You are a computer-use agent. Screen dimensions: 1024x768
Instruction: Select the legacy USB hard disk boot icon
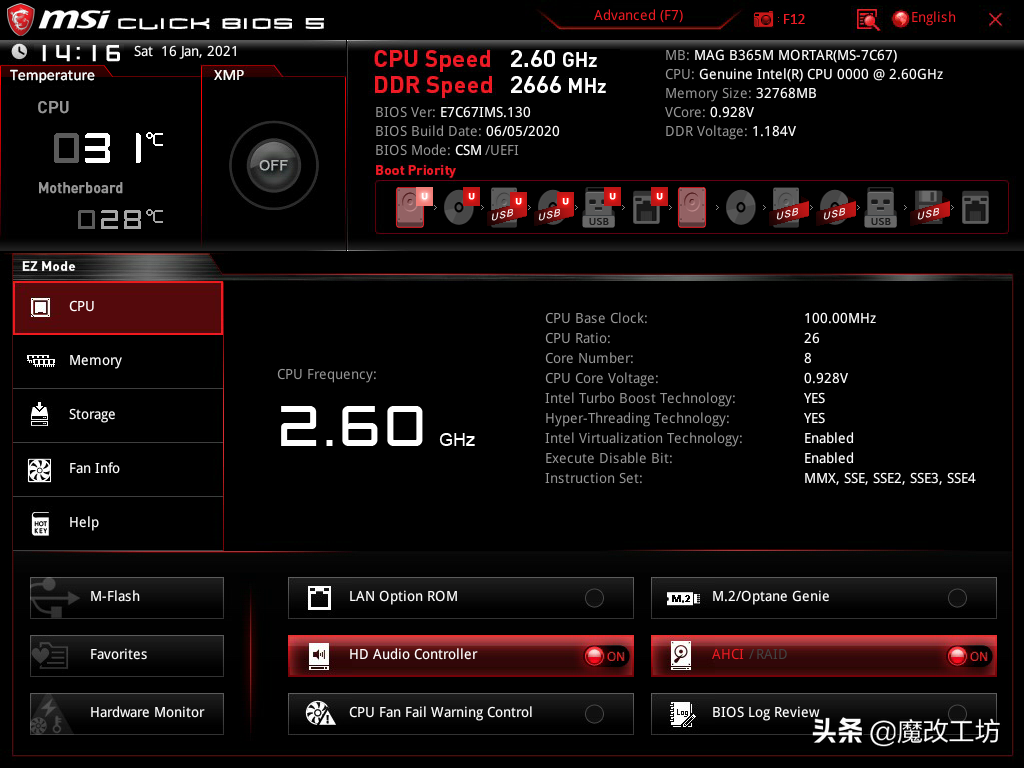pyautogui.click(x=787, y=207)
